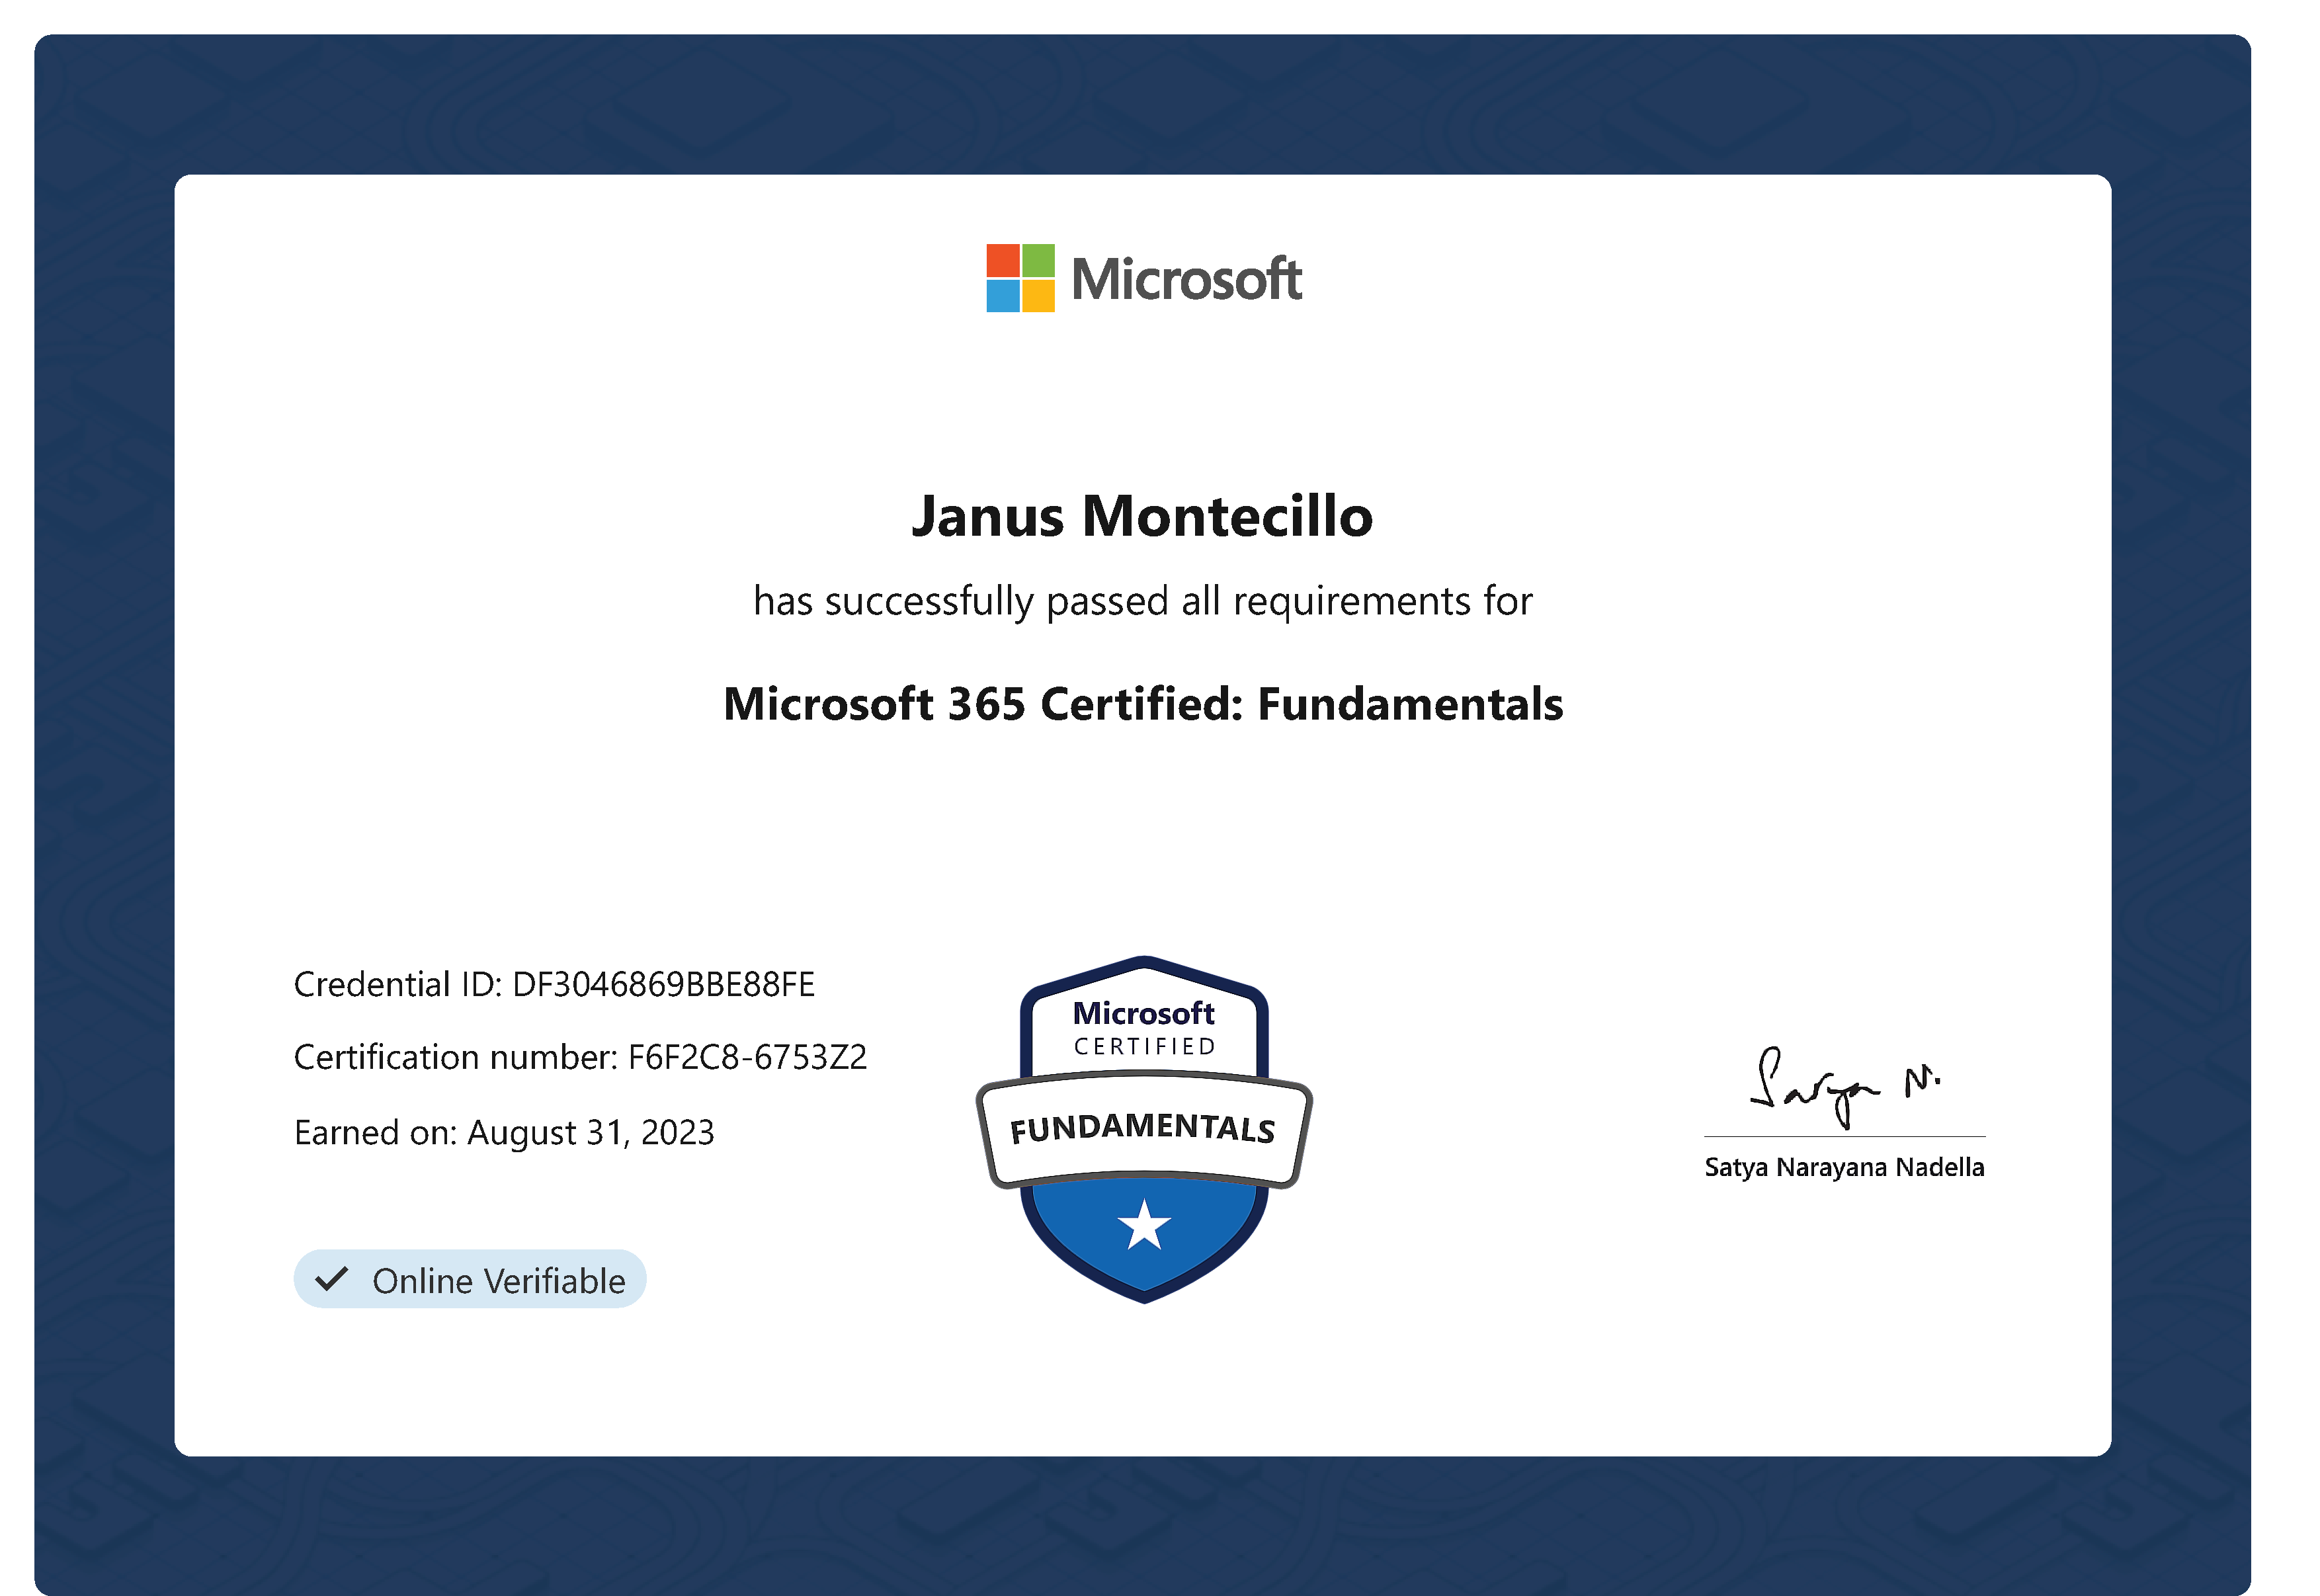Click the white star on badge
Viewport: 2320px width, 1596px height.
pos(1143,1226)
